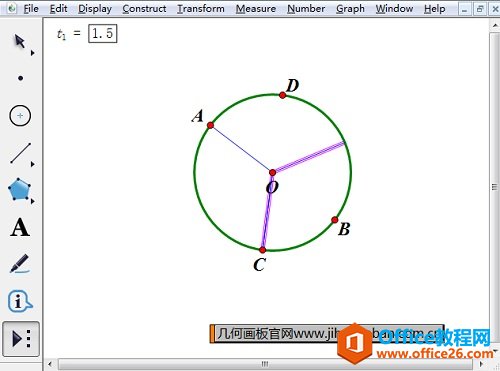Expand the Arrow tool flyout triangle
The height and width of the screenshot is (371, 500).
(x=32, y=53)
